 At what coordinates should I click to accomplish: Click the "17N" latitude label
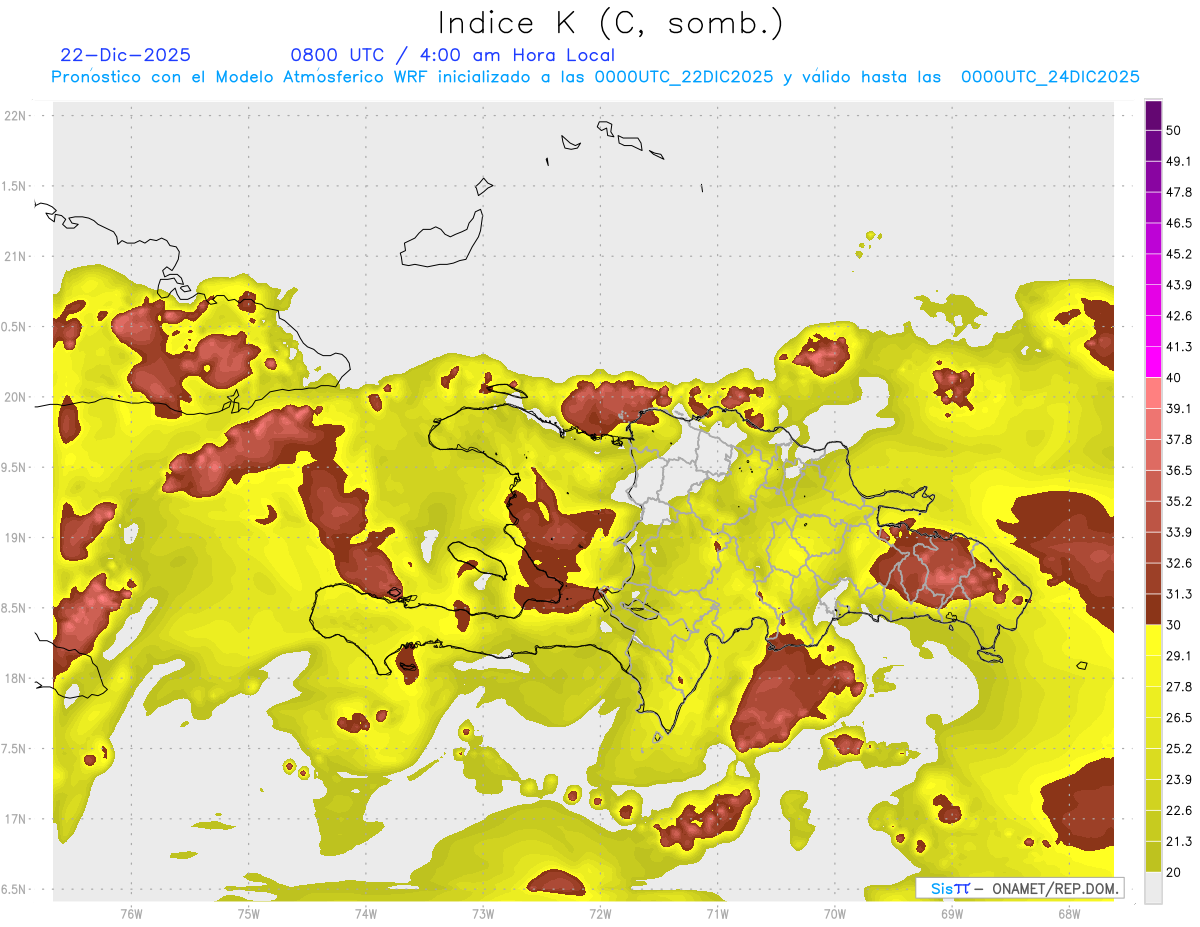click(14, 819)
